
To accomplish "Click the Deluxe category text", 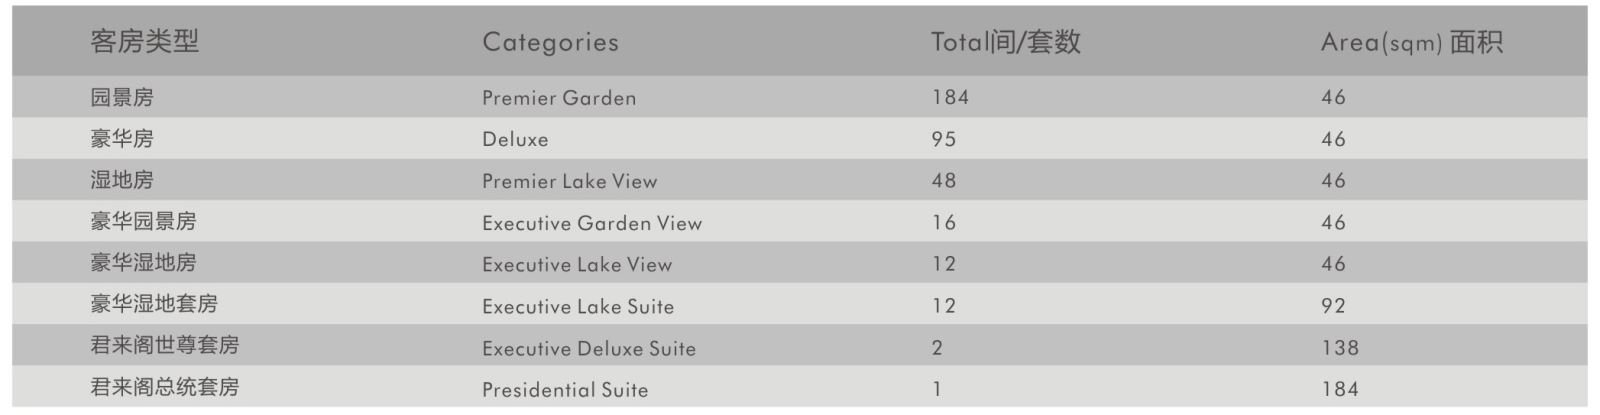I will [x=515, y=139].
